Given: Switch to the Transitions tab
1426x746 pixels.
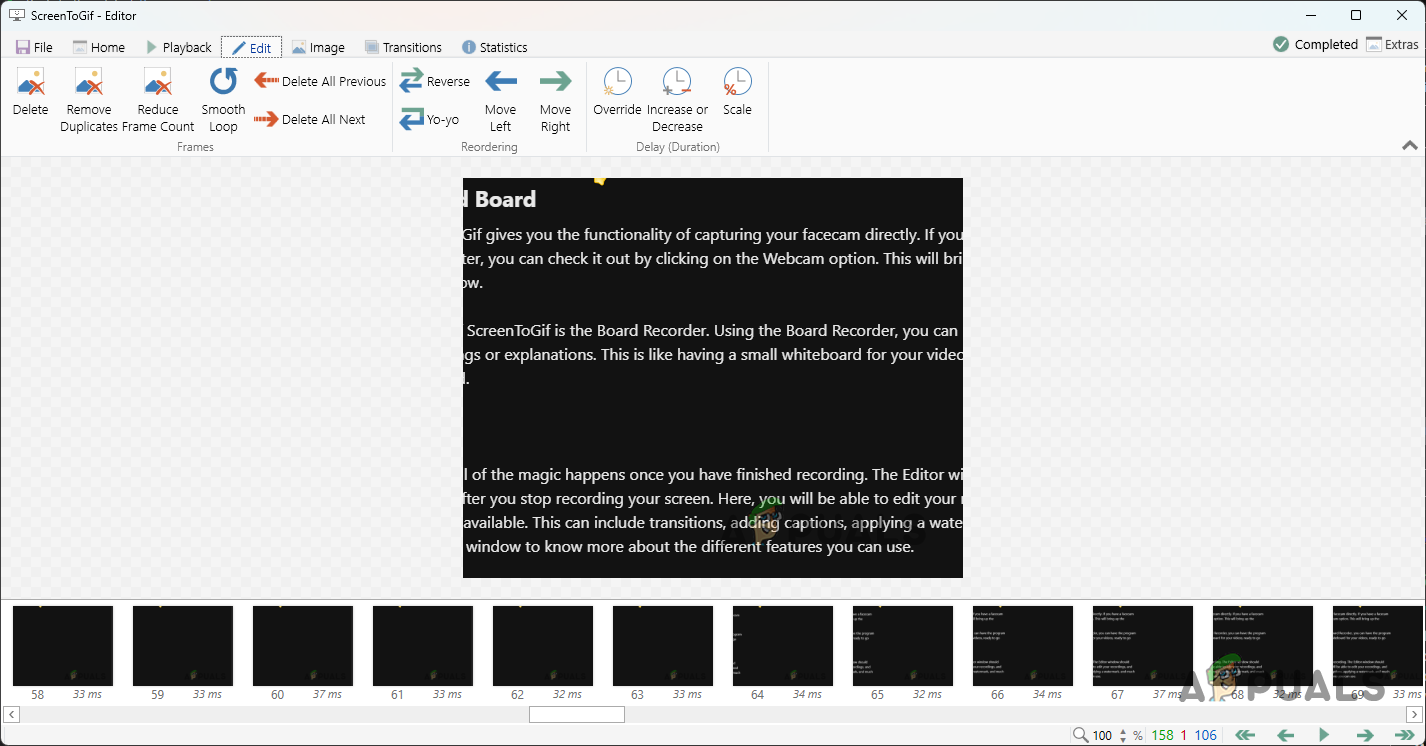Looking at the screenshot, I should click(x=403, y=47).
